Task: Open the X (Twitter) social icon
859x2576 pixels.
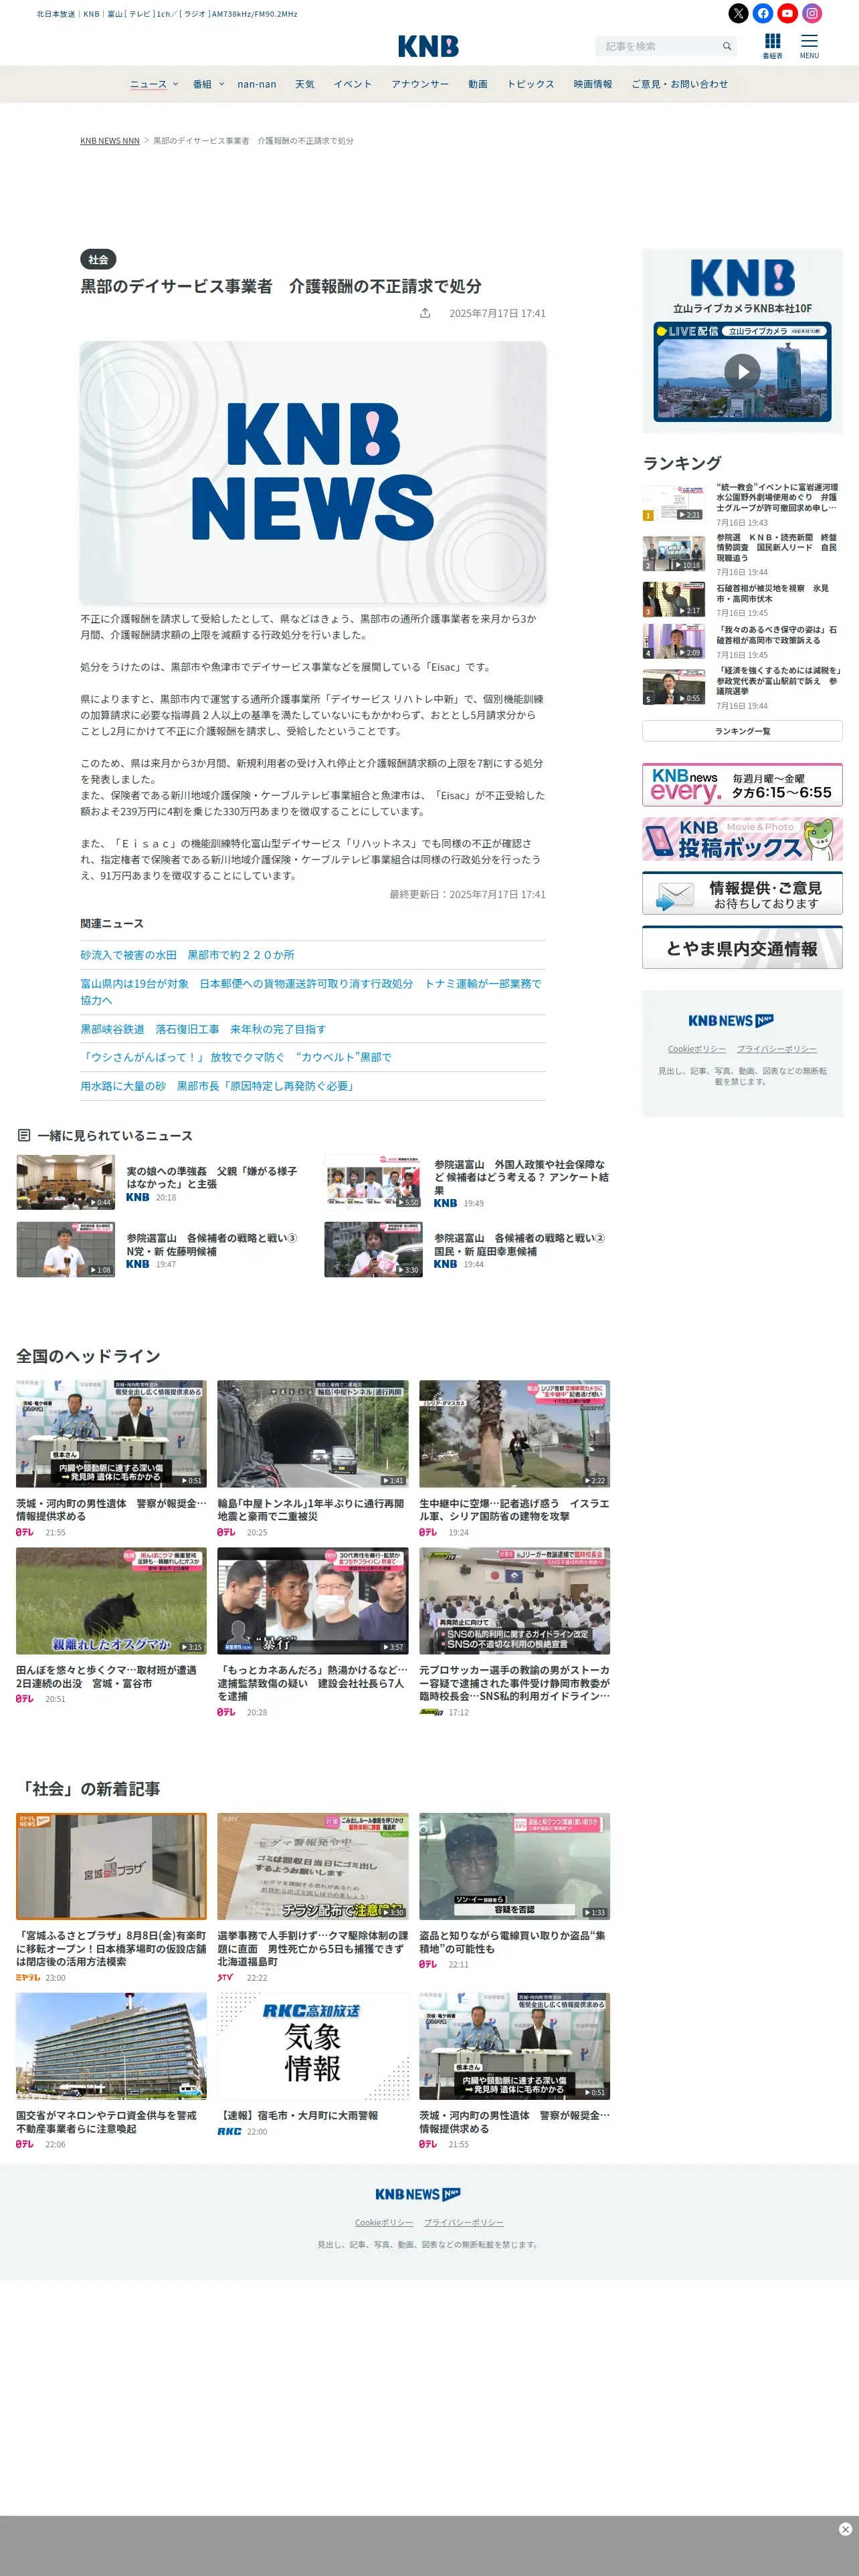Action: click(738, 13)
